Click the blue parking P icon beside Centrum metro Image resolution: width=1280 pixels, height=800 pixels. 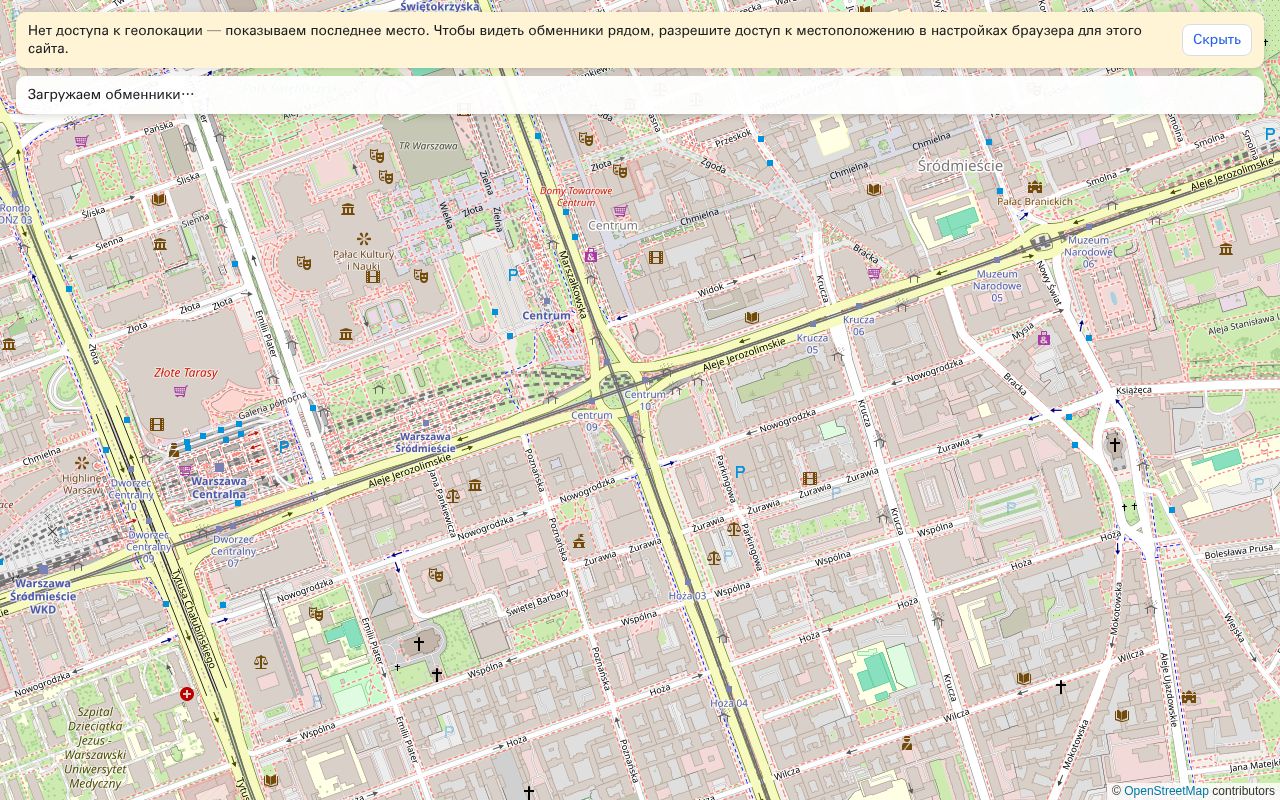coord(513,274)
